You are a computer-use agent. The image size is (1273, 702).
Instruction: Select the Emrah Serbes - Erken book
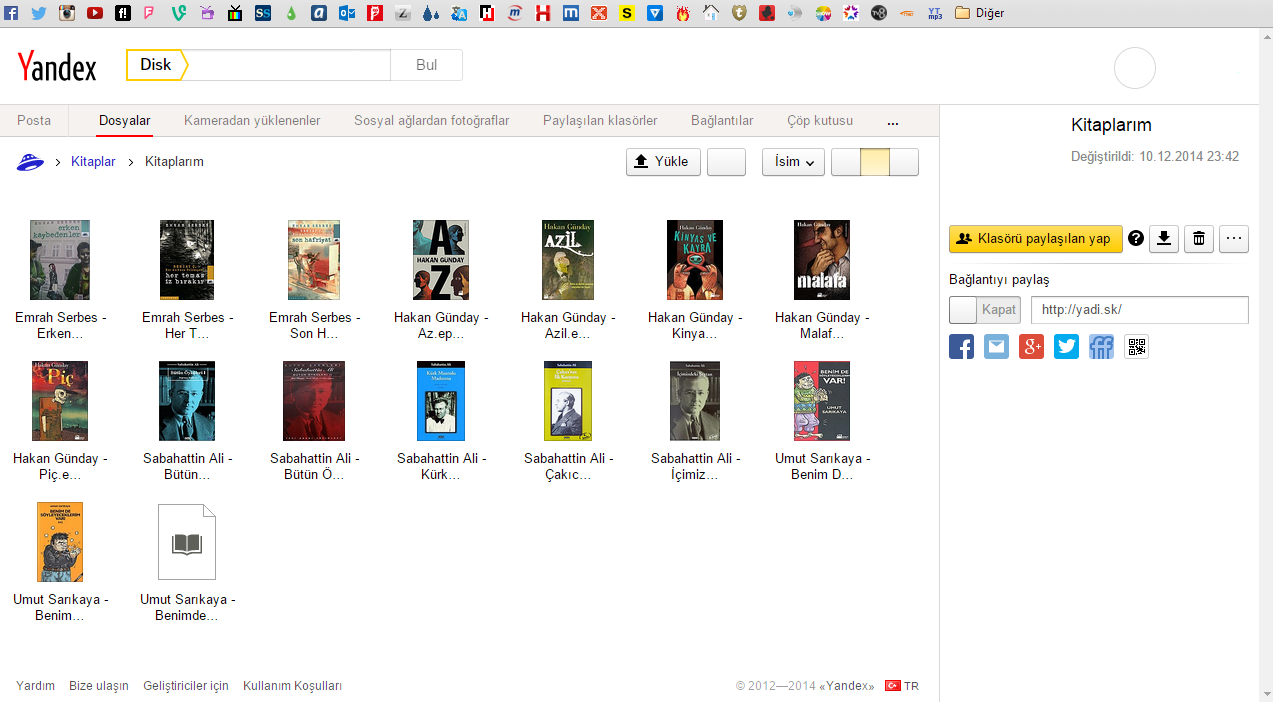(60, 281)
